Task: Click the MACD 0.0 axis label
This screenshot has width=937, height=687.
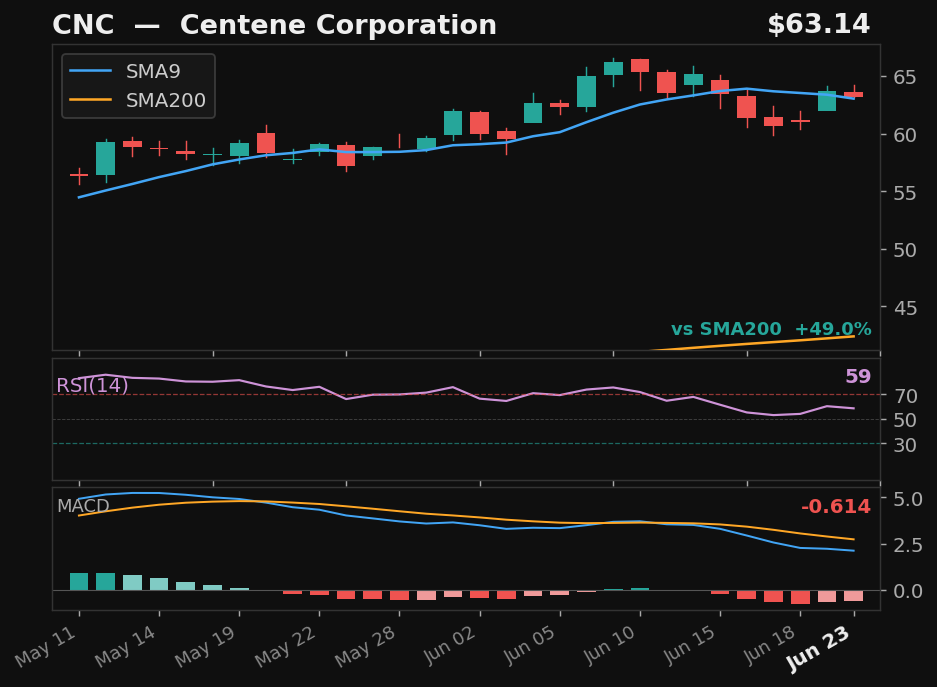Action: tap(908, 591)
